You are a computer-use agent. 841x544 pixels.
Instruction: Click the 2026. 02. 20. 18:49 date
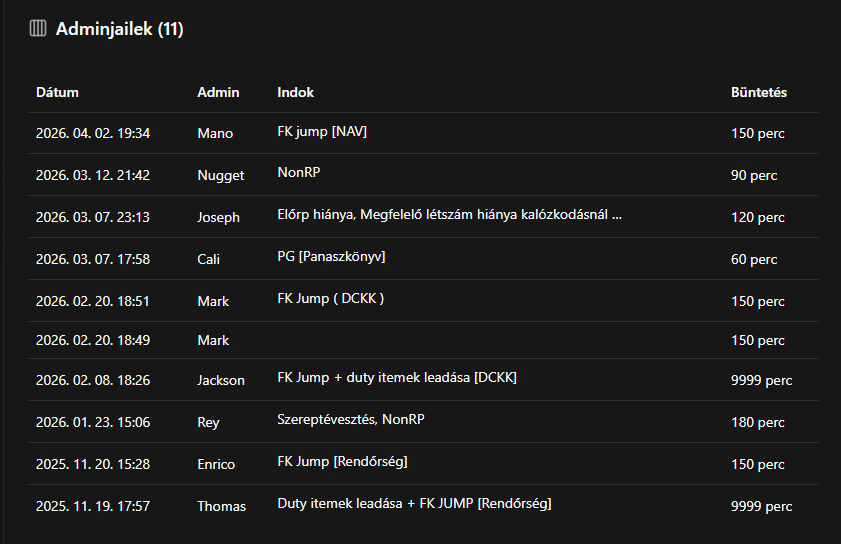coord(92,340)
